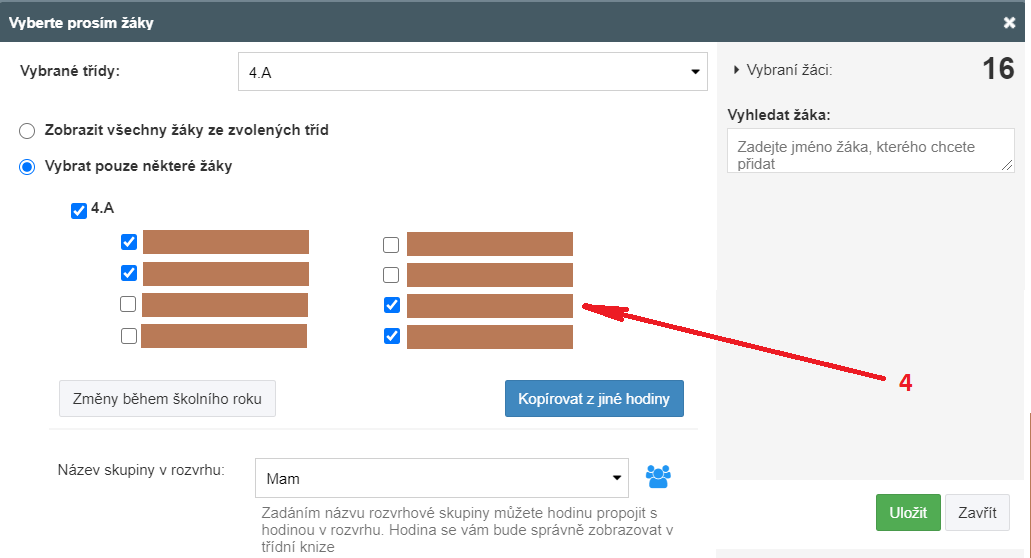Open the 'Název skupiny v rozvrhu' dropdown
Viewport: 1031px width, 558px height.
pos(442,478)
